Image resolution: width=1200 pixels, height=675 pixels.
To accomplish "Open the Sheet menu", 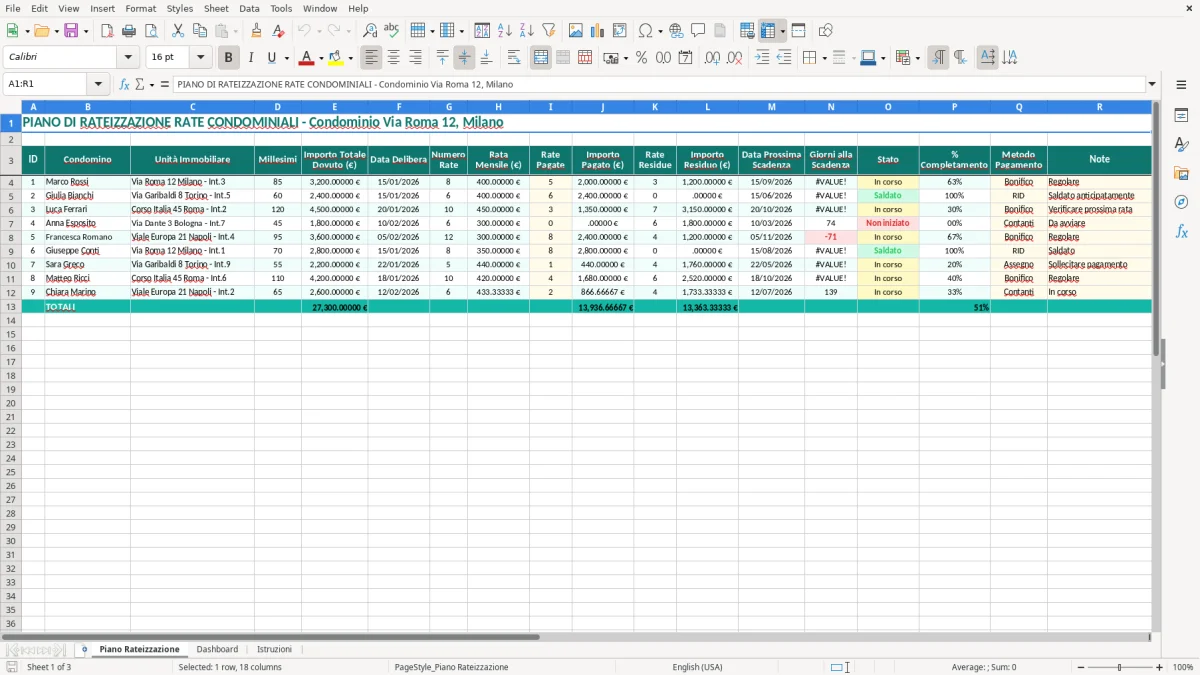I will click(216, 8).
